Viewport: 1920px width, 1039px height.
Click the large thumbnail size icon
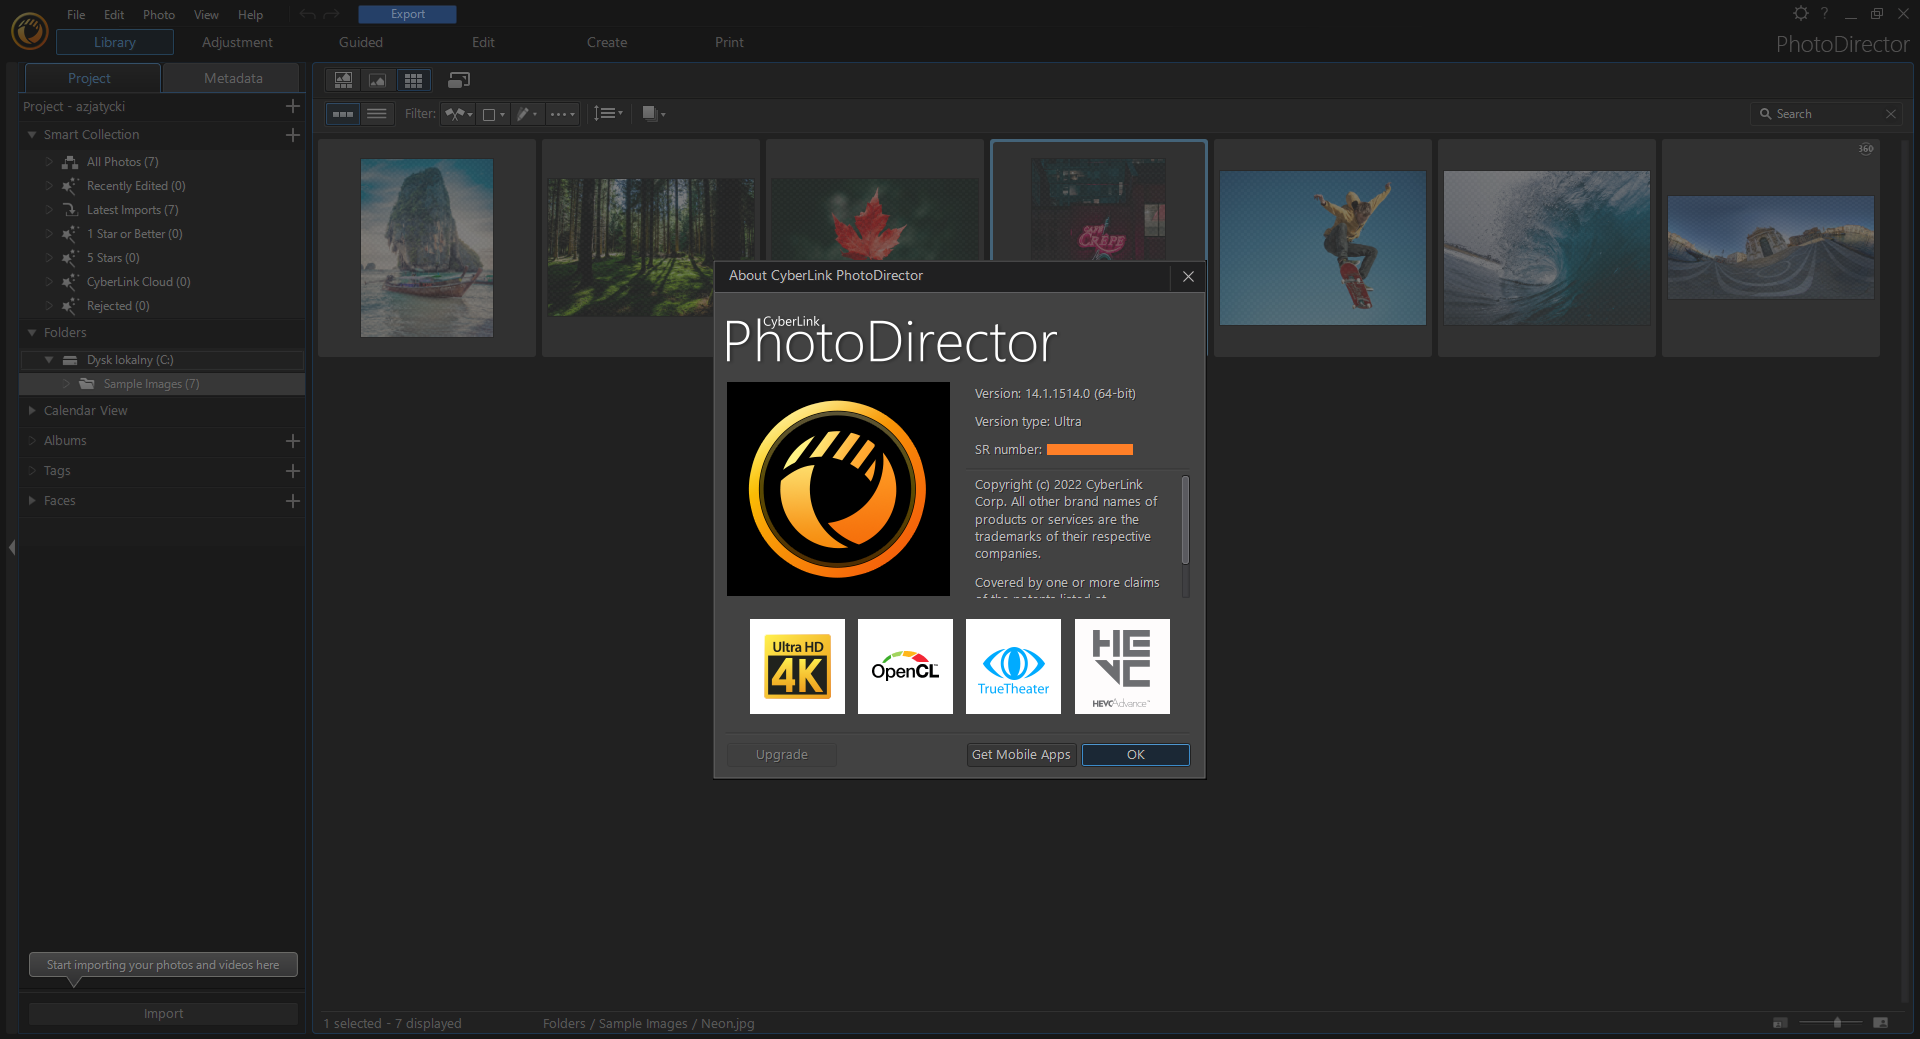pyautogui.click(x=1880, y=1023)
